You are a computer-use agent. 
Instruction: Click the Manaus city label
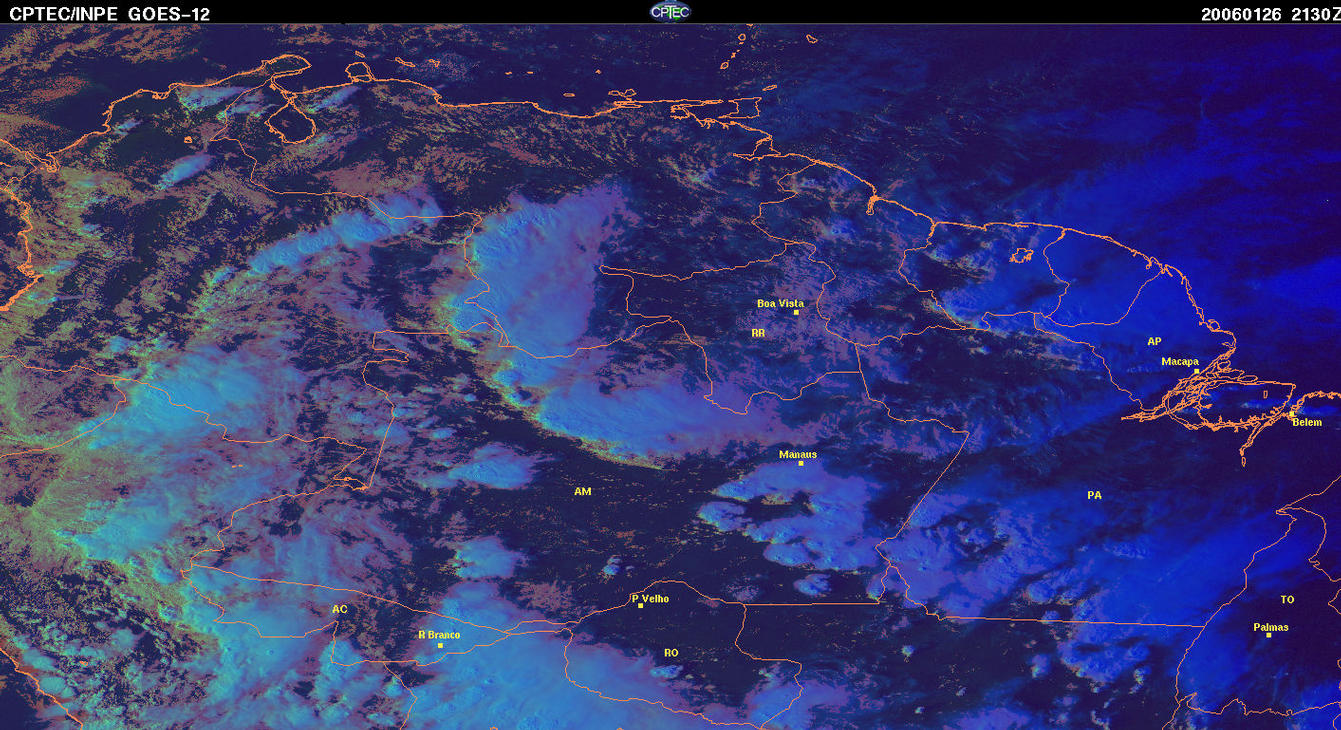[x=798, y=454]
